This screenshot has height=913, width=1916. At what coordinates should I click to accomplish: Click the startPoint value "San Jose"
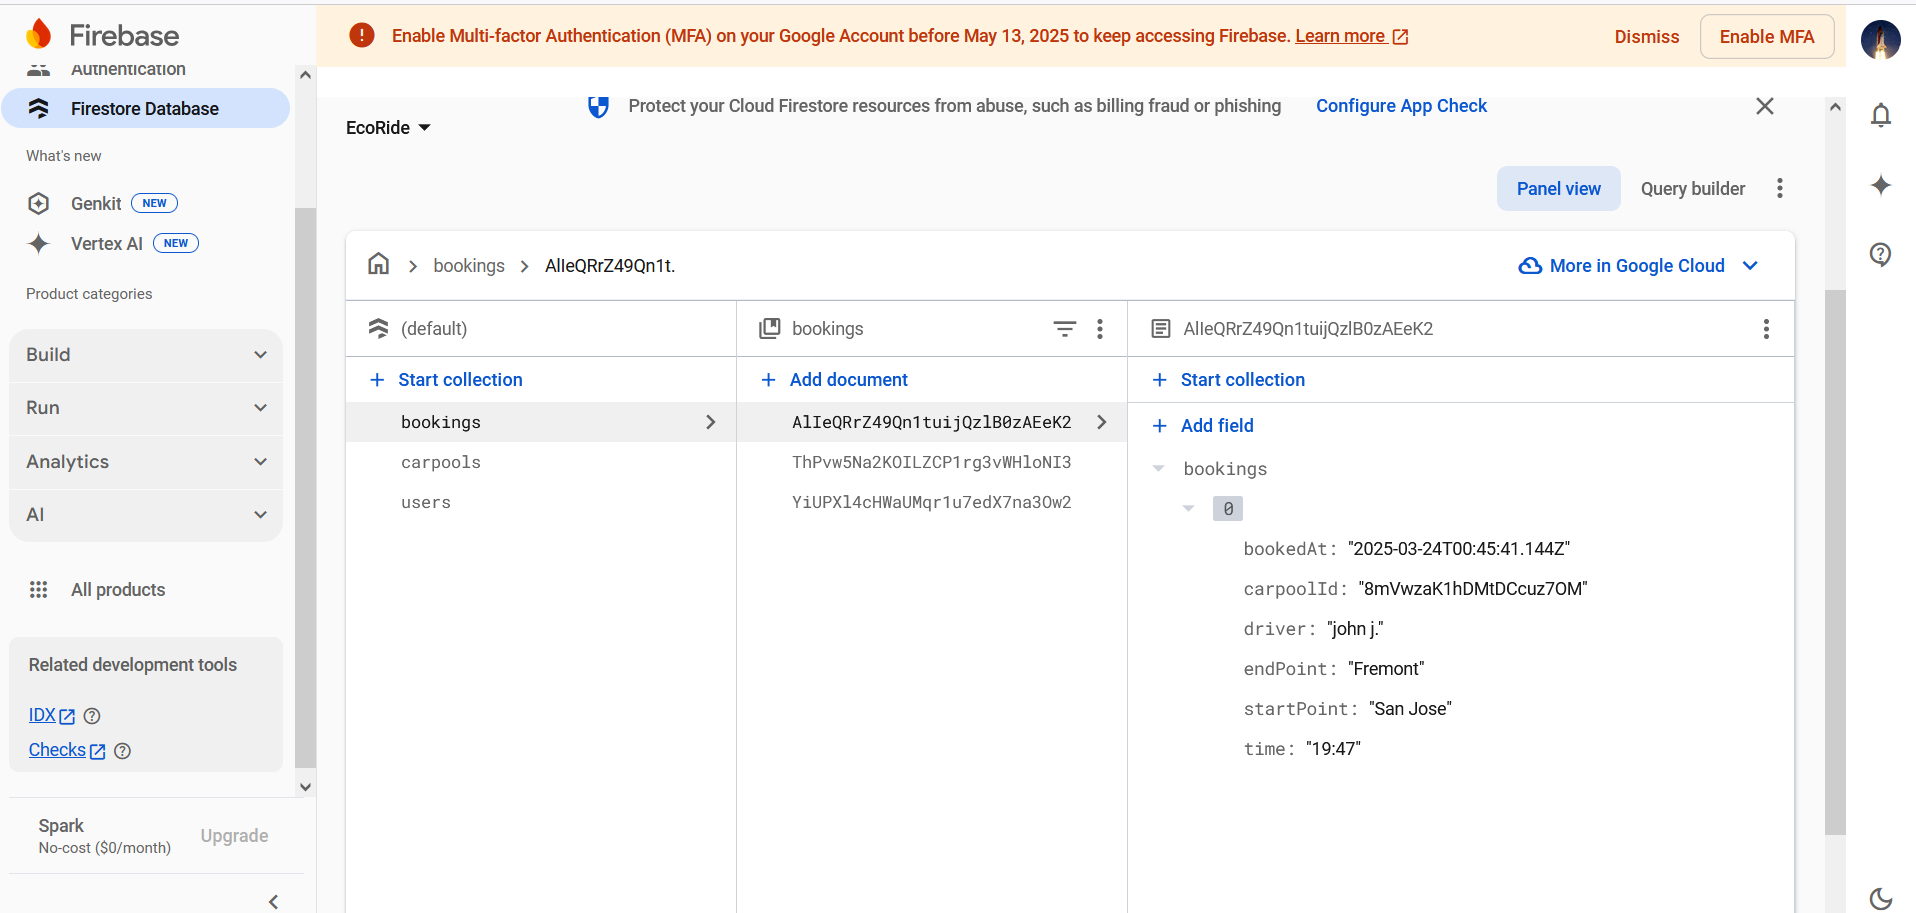tap(1410, 709)
